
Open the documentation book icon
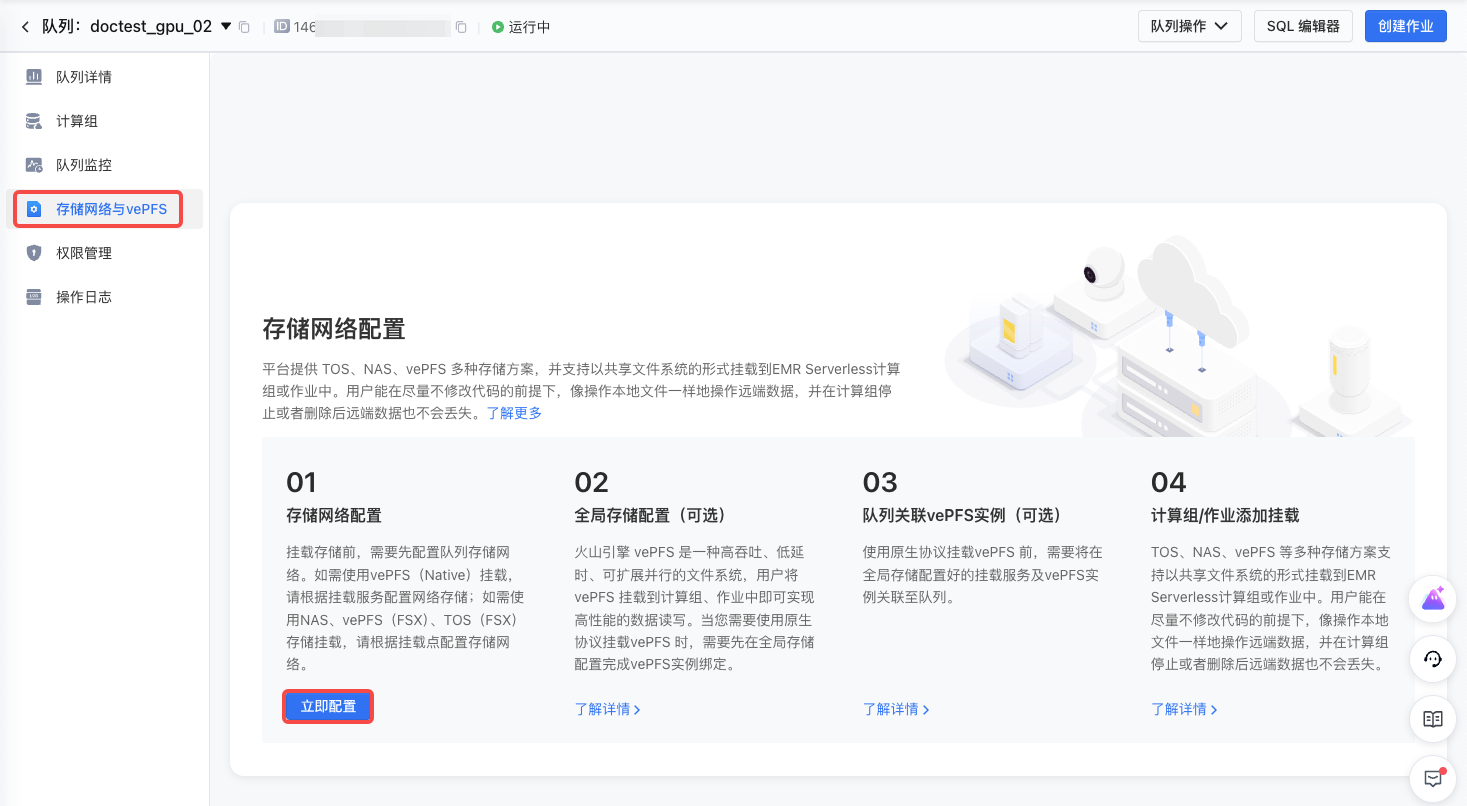coord(1432,719)
